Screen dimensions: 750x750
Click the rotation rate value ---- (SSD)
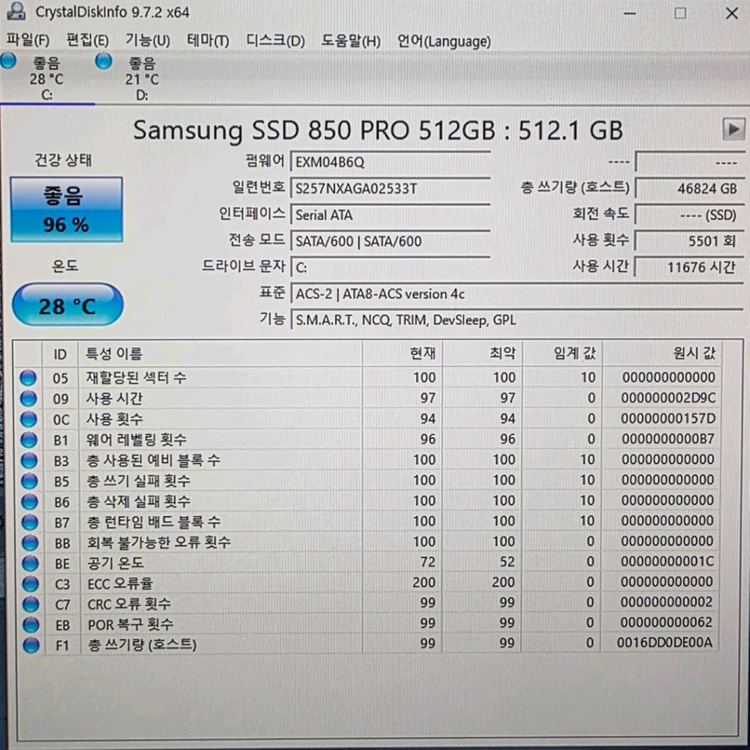point(689,215)
